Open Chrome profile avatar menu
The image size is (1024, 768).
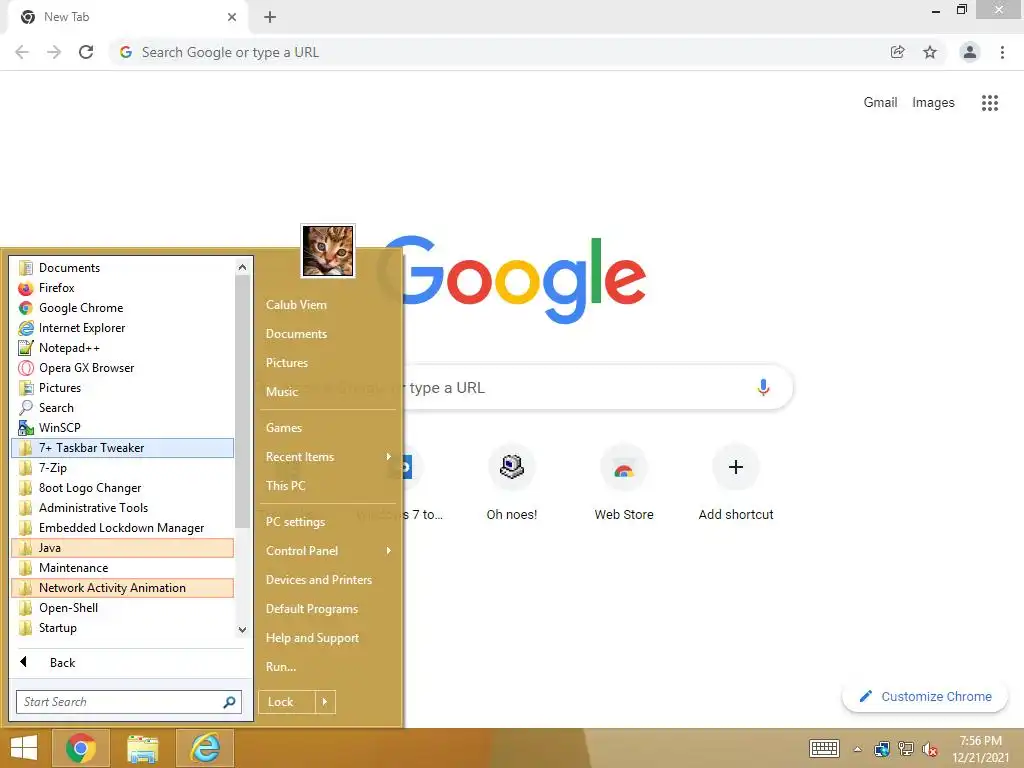970,52
